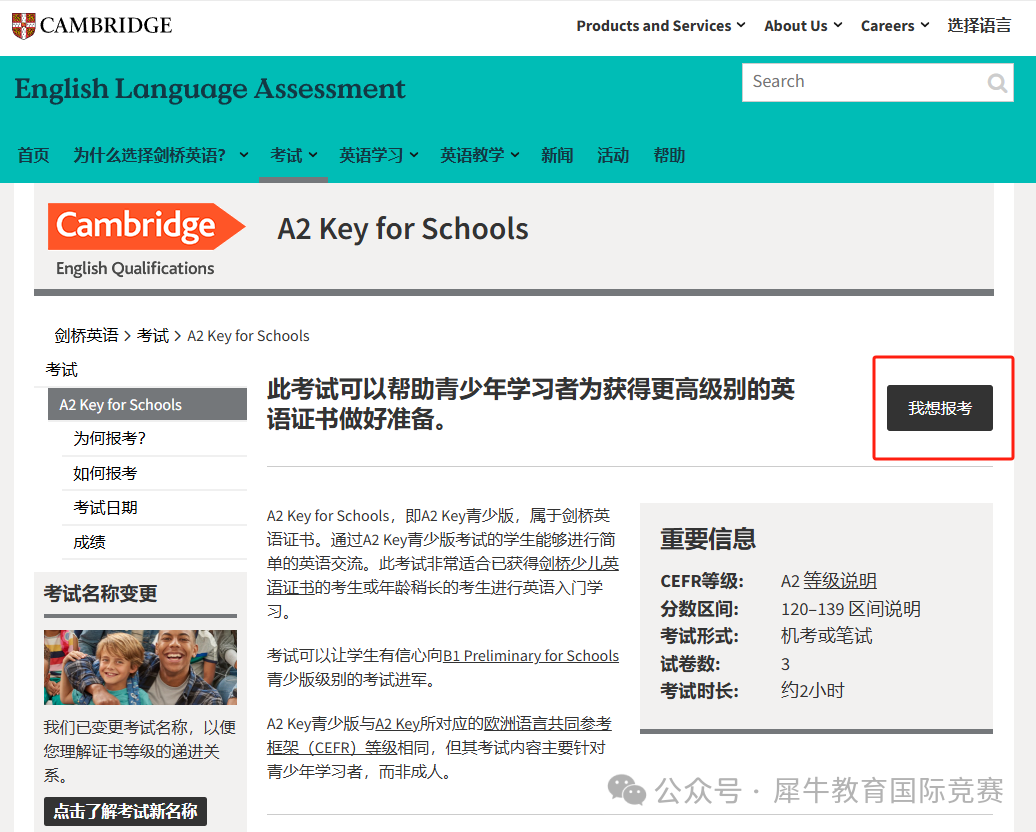Click the 重要信息 heading
1036x832 pixels.
pyautogui.click(x=708, y=539)
